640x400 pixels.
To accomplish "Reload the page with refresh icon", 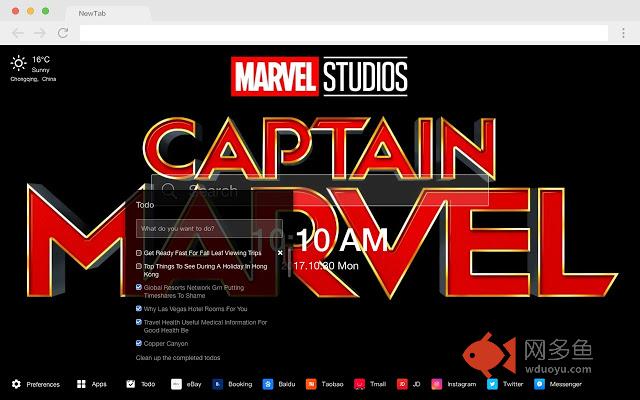I will pos(63,33).
